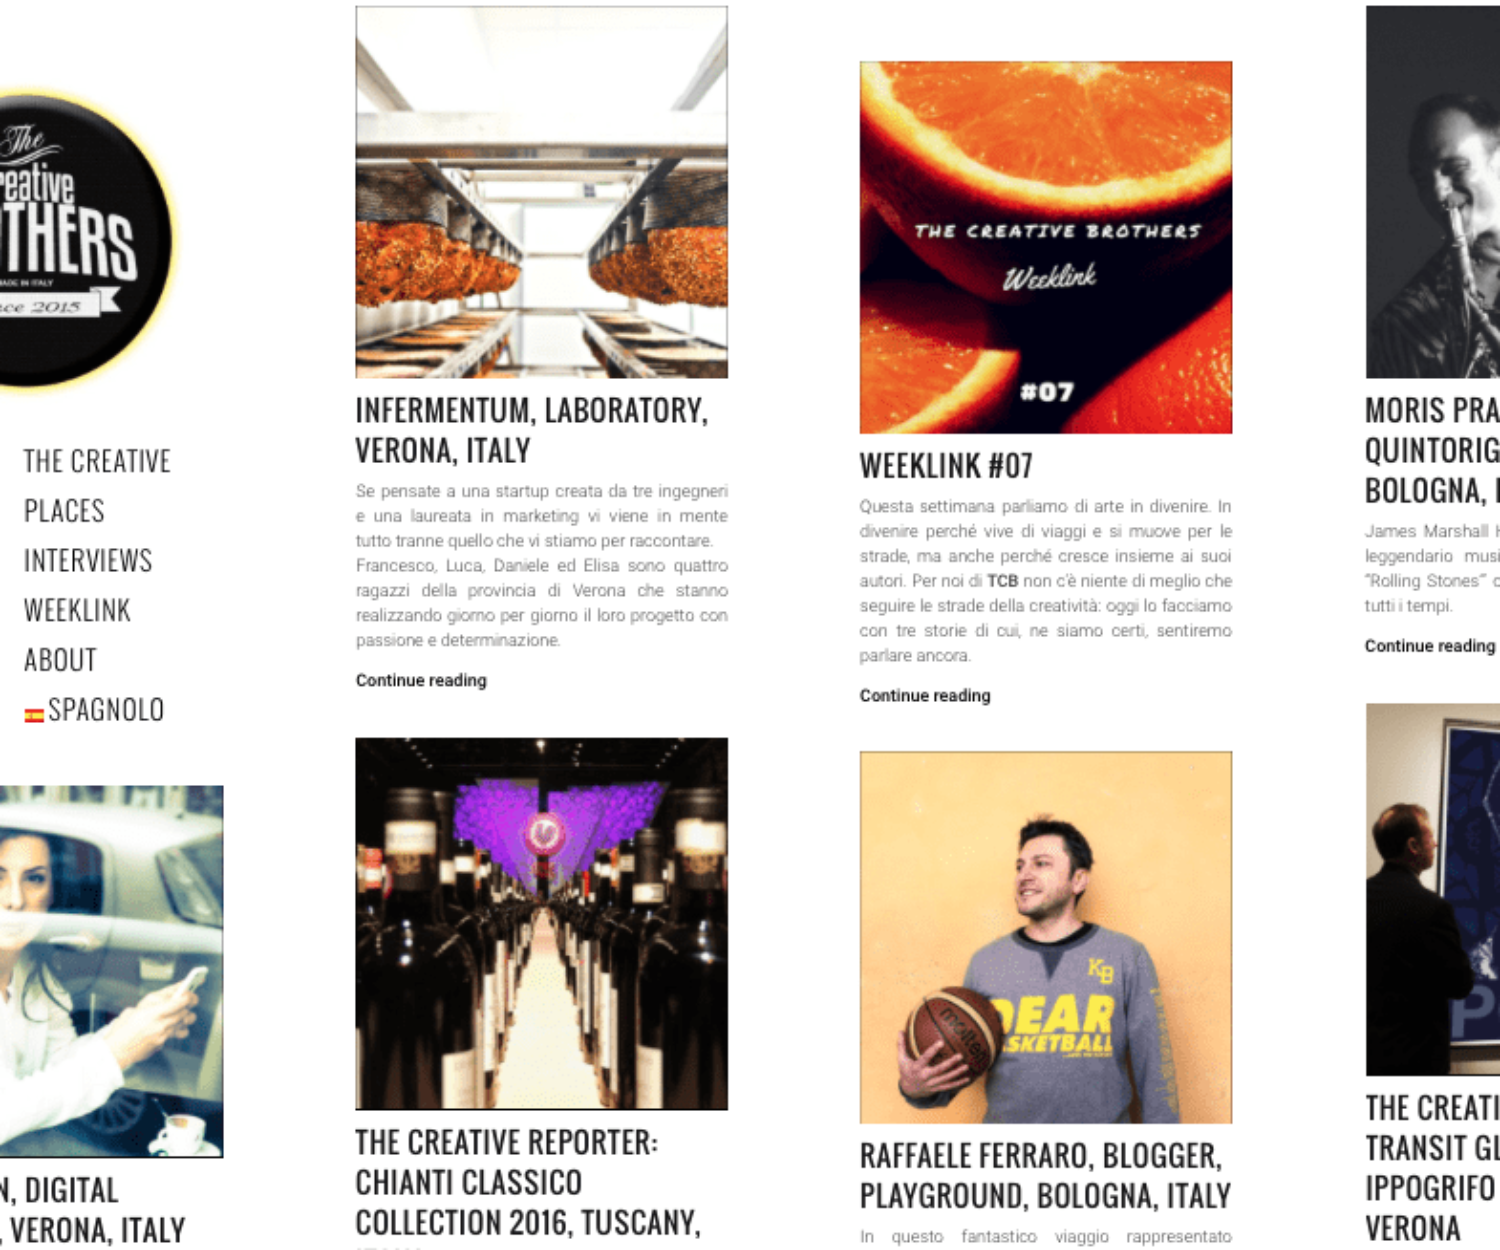Open The Creative menu item
The image size is (1500, 1250).
pos(97,461)
